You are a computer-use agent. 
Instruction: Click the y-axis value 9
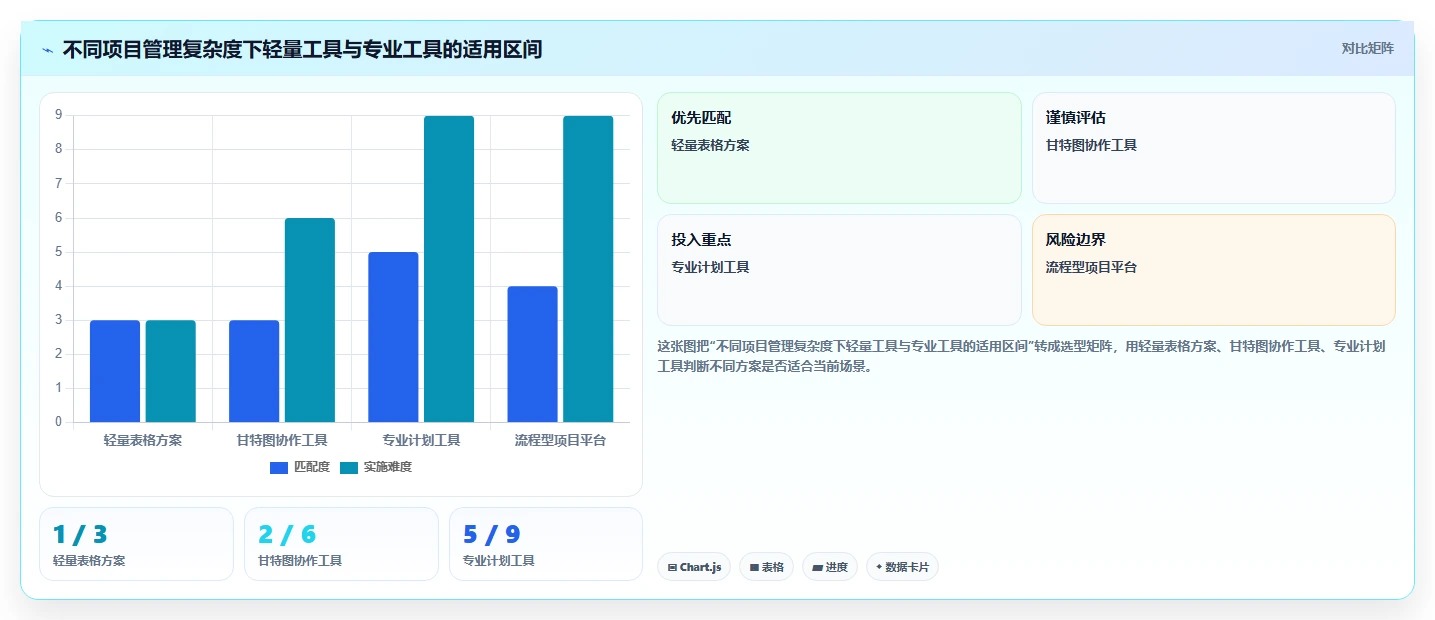59,115
